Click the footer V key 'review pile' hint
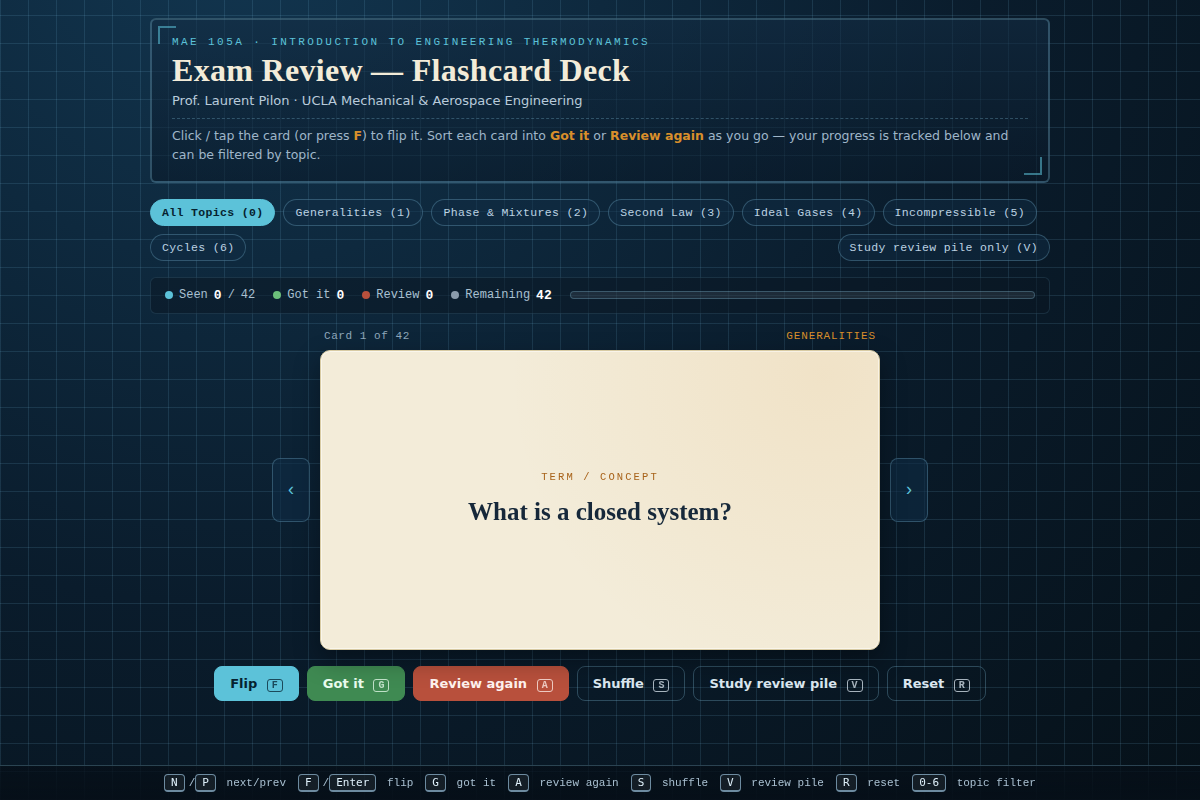The image size is (1200, 800). 730,783
